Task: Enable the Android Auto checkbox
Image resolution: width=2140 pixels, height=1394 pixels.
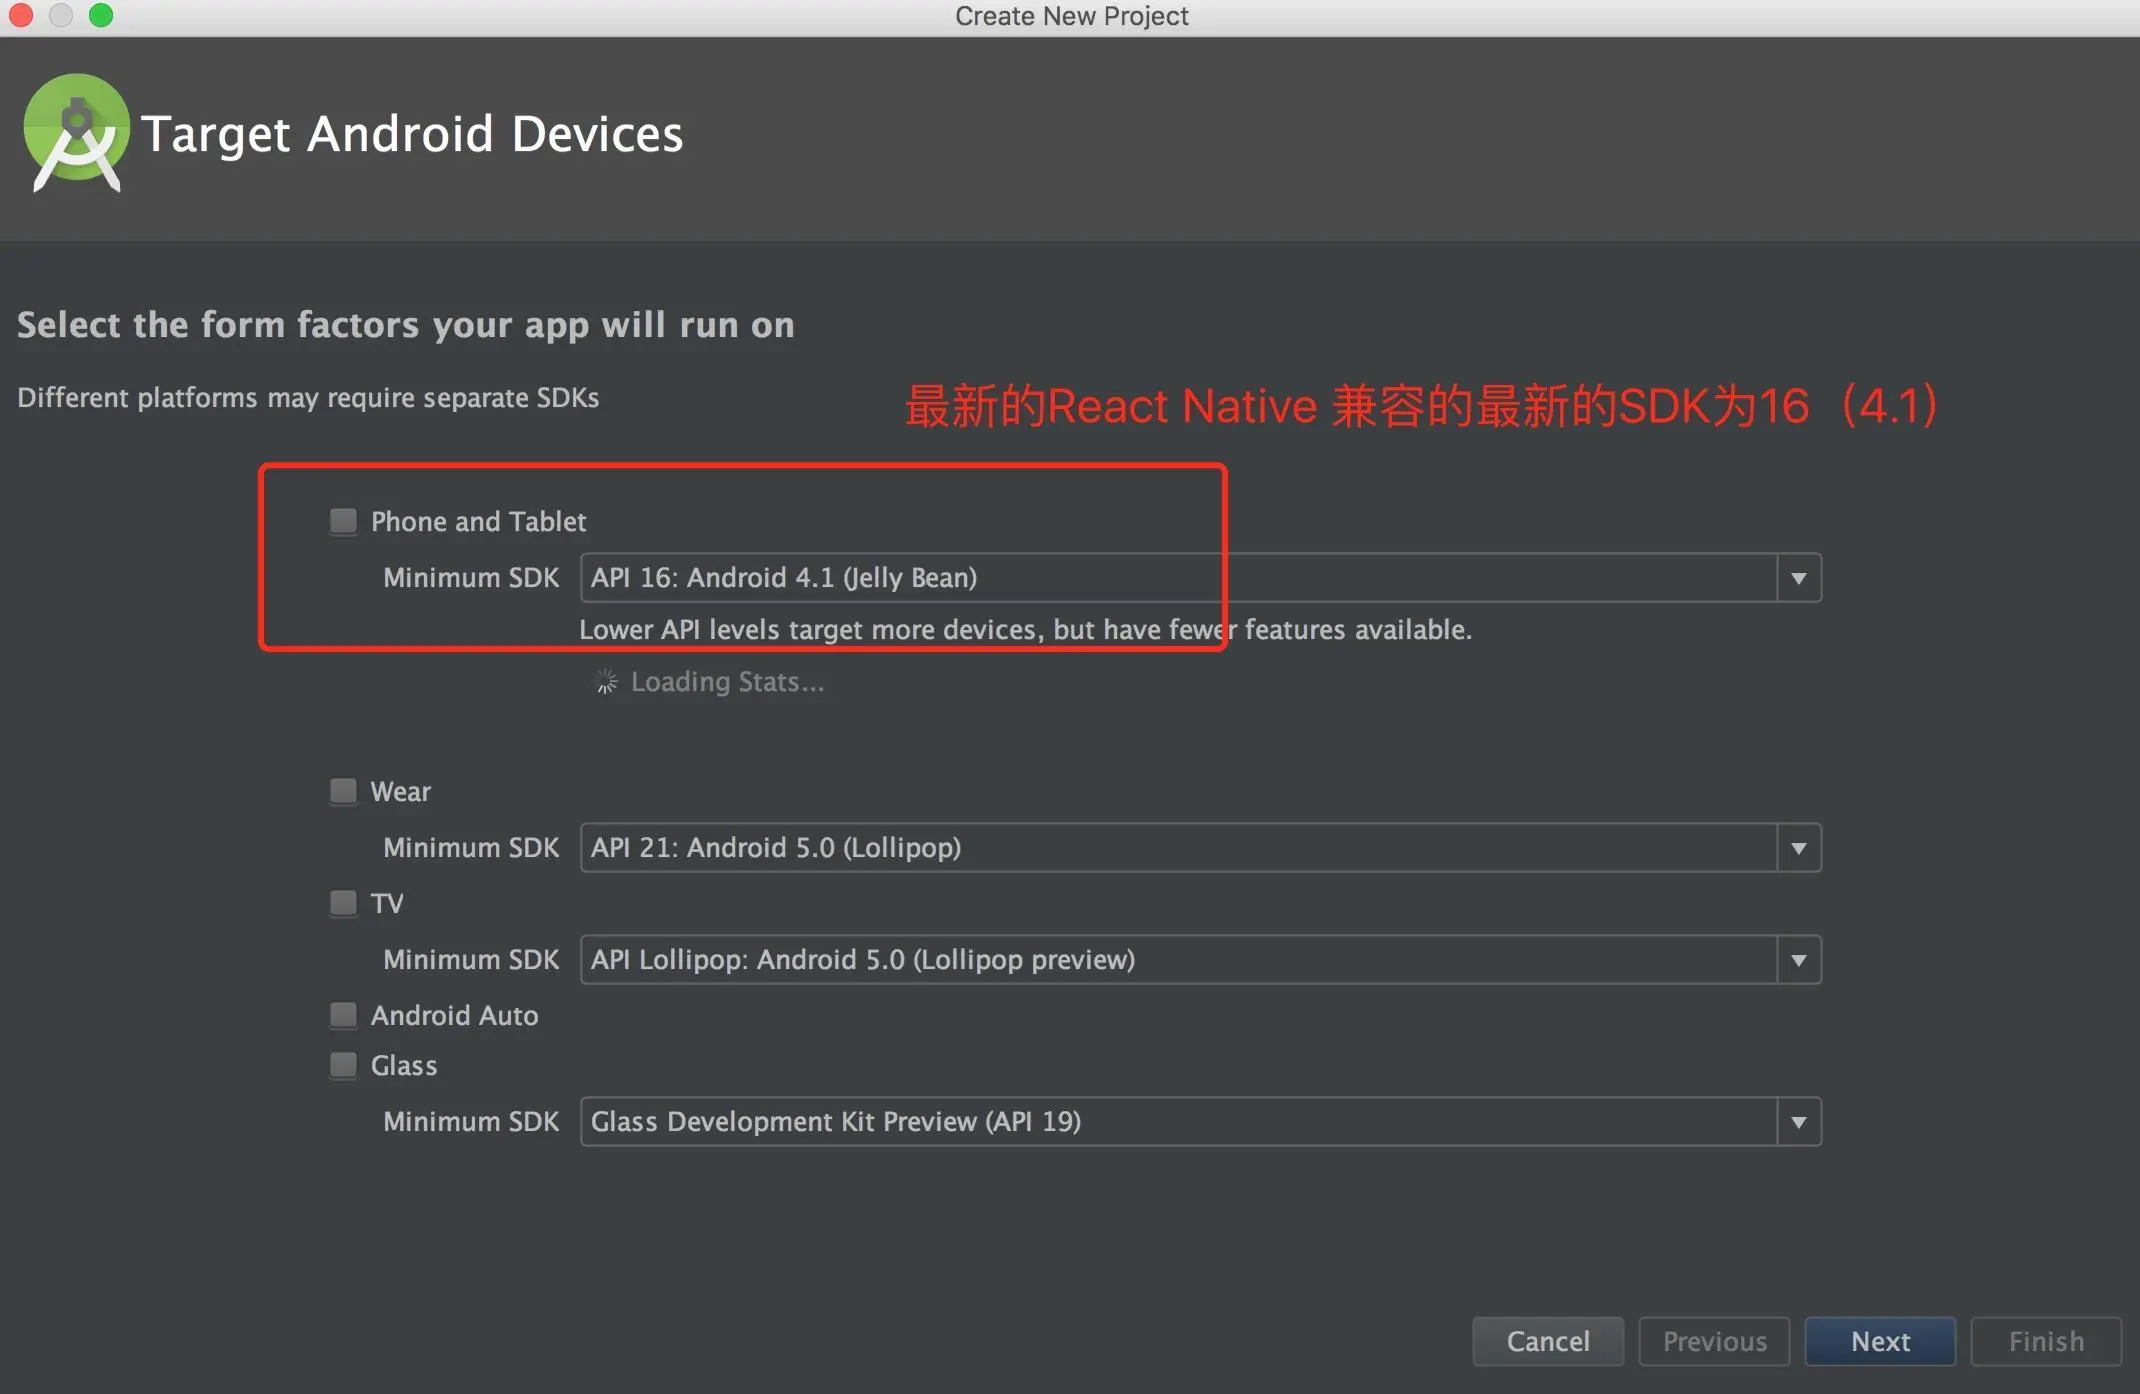Action: tap(343, 1015)
